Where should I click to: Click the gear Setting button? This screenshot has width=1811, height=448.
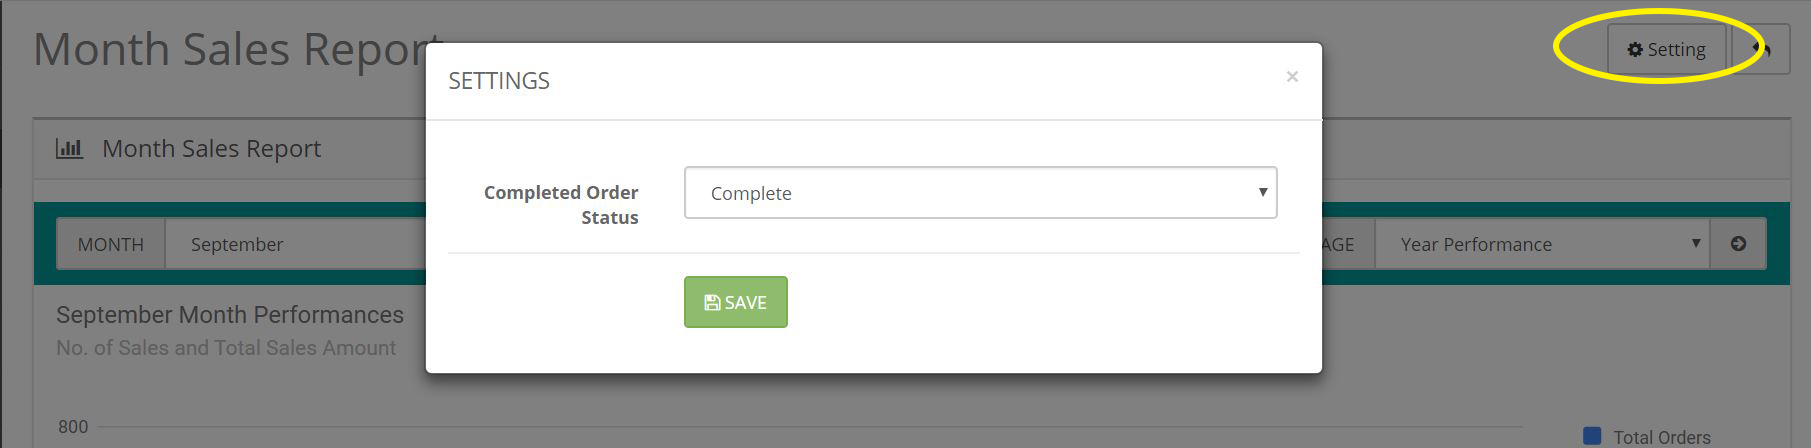click(x=1666, y=49)
